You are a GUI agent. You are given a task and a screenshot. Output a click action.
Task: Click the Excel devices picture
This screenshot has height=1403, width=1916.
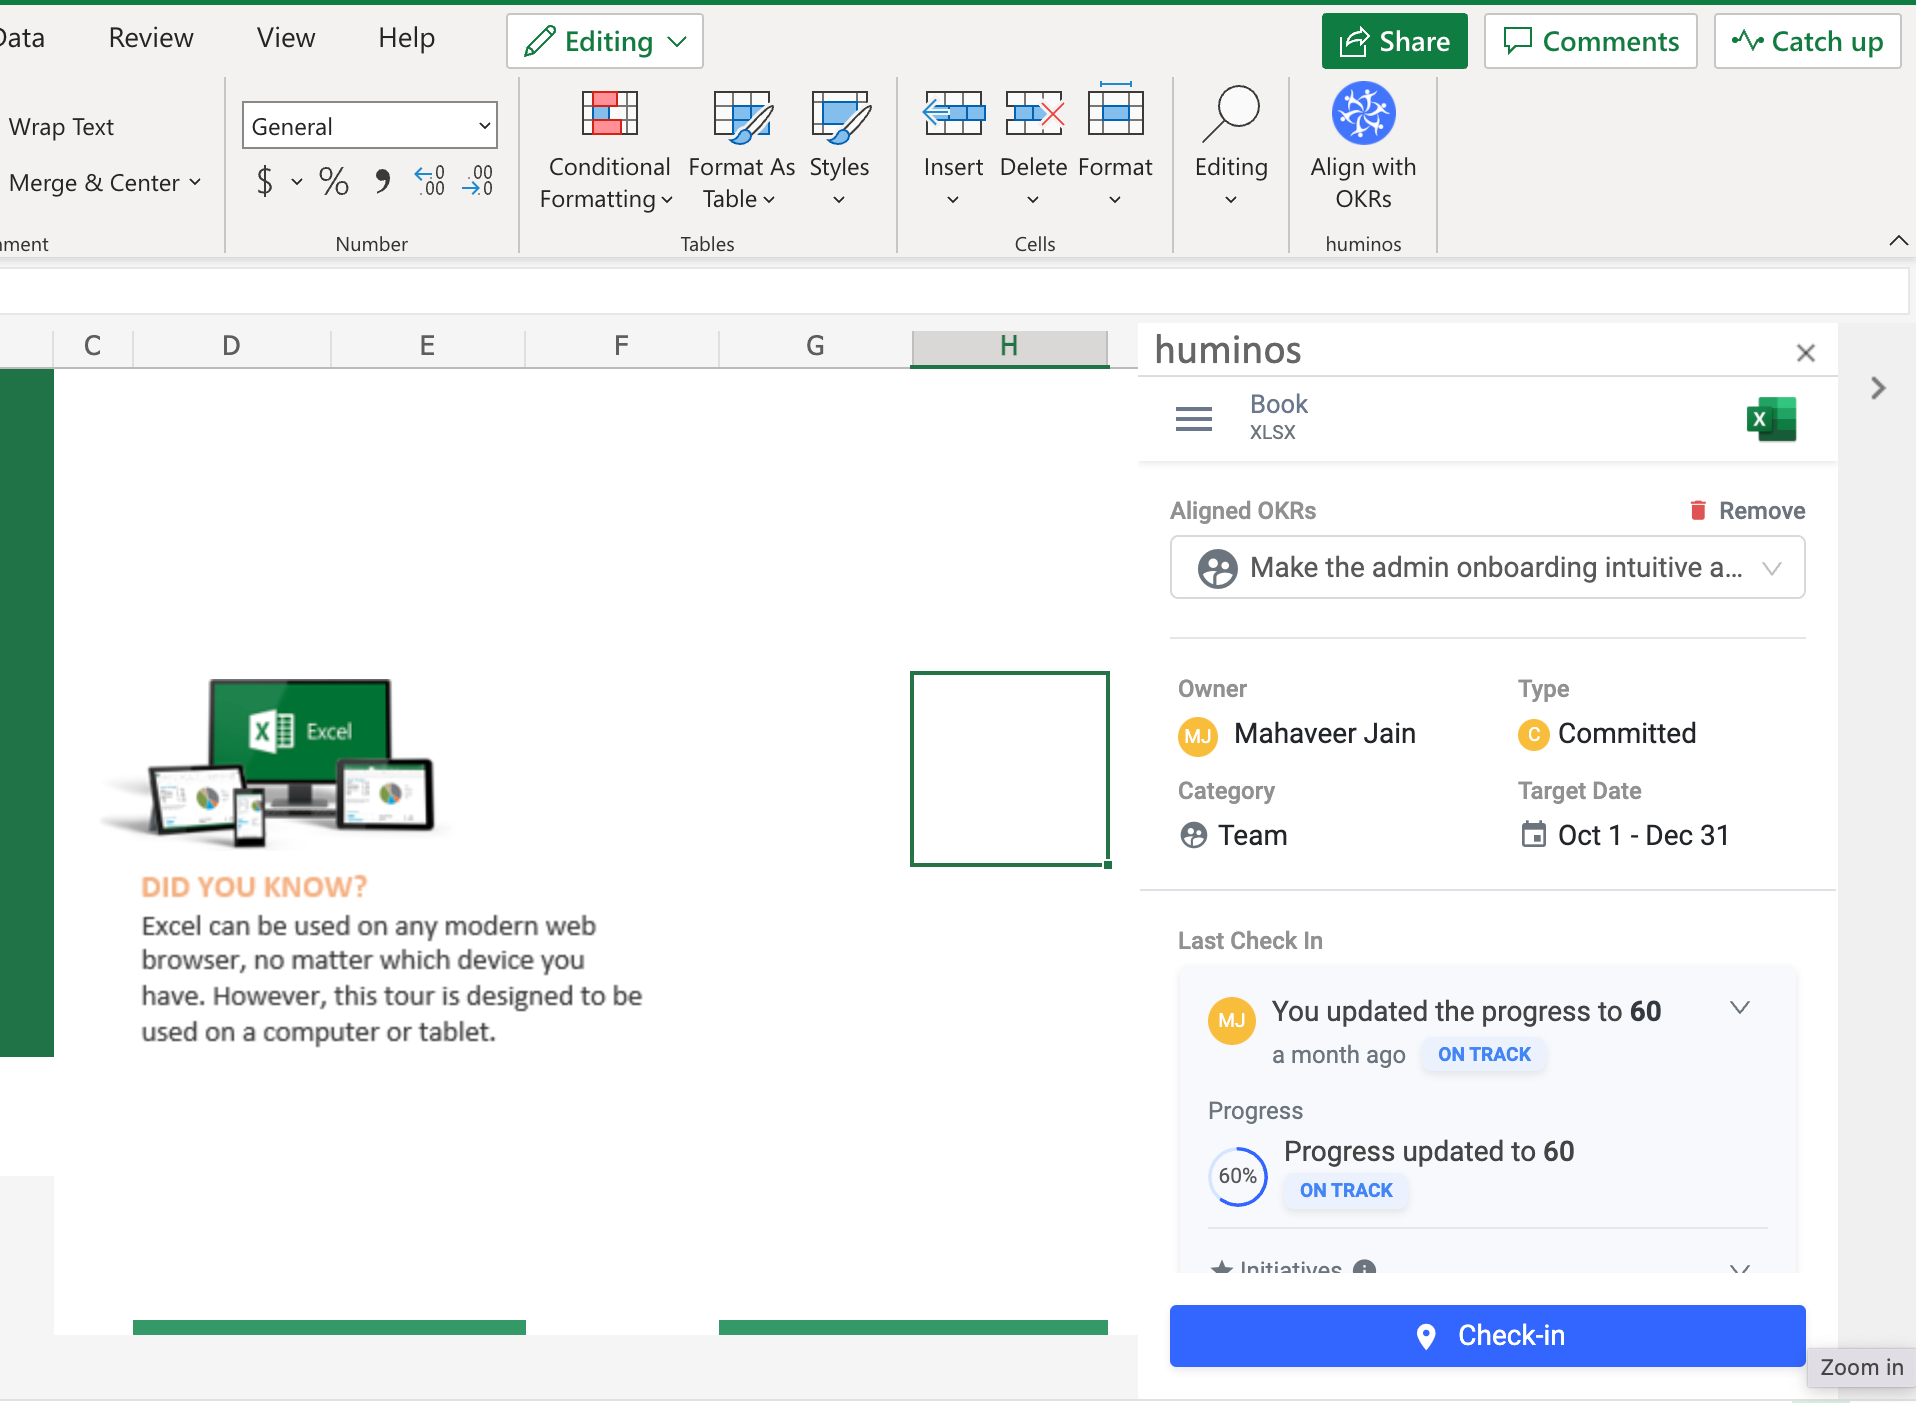[x=275, y=762]
